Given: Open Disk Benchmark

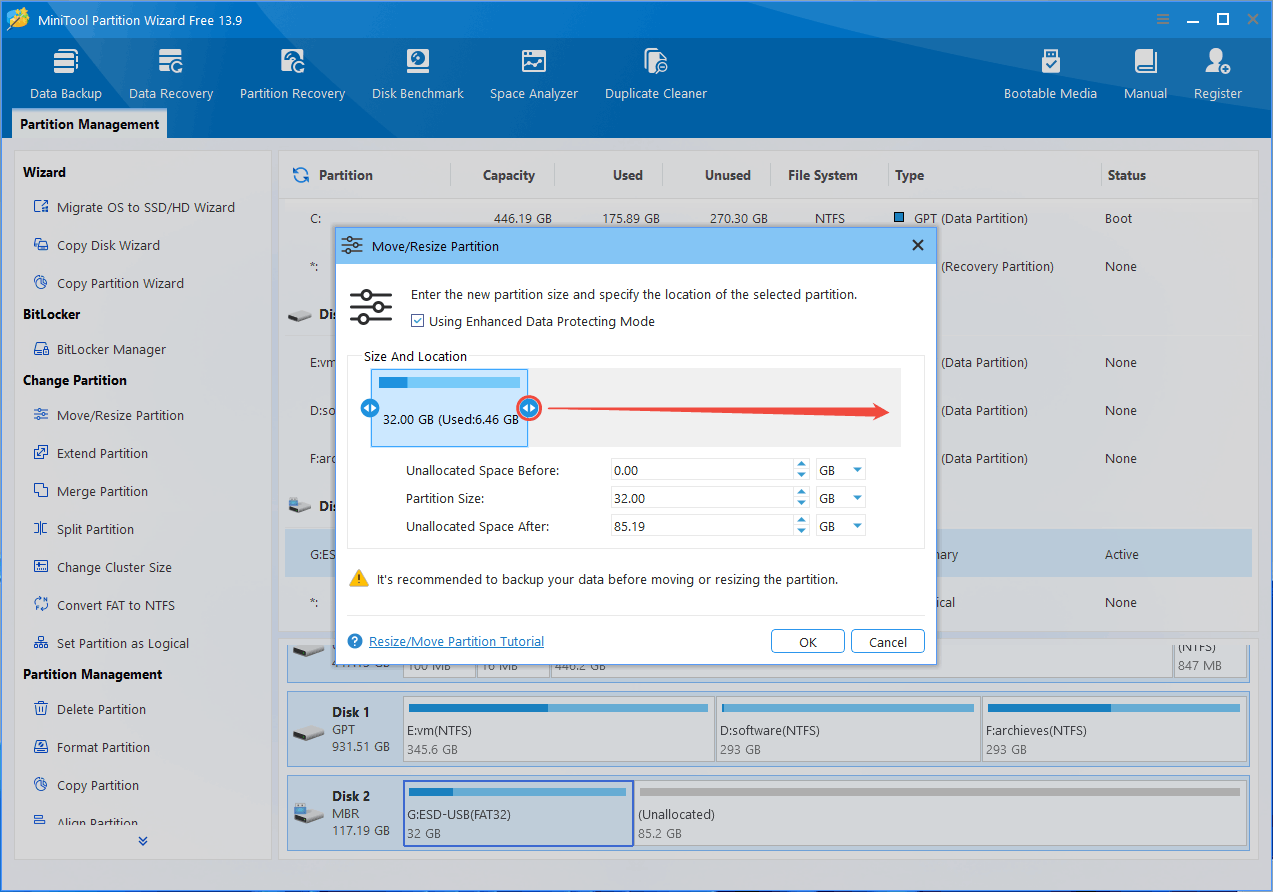Looking at the screenshot, I should pos(418,74).
